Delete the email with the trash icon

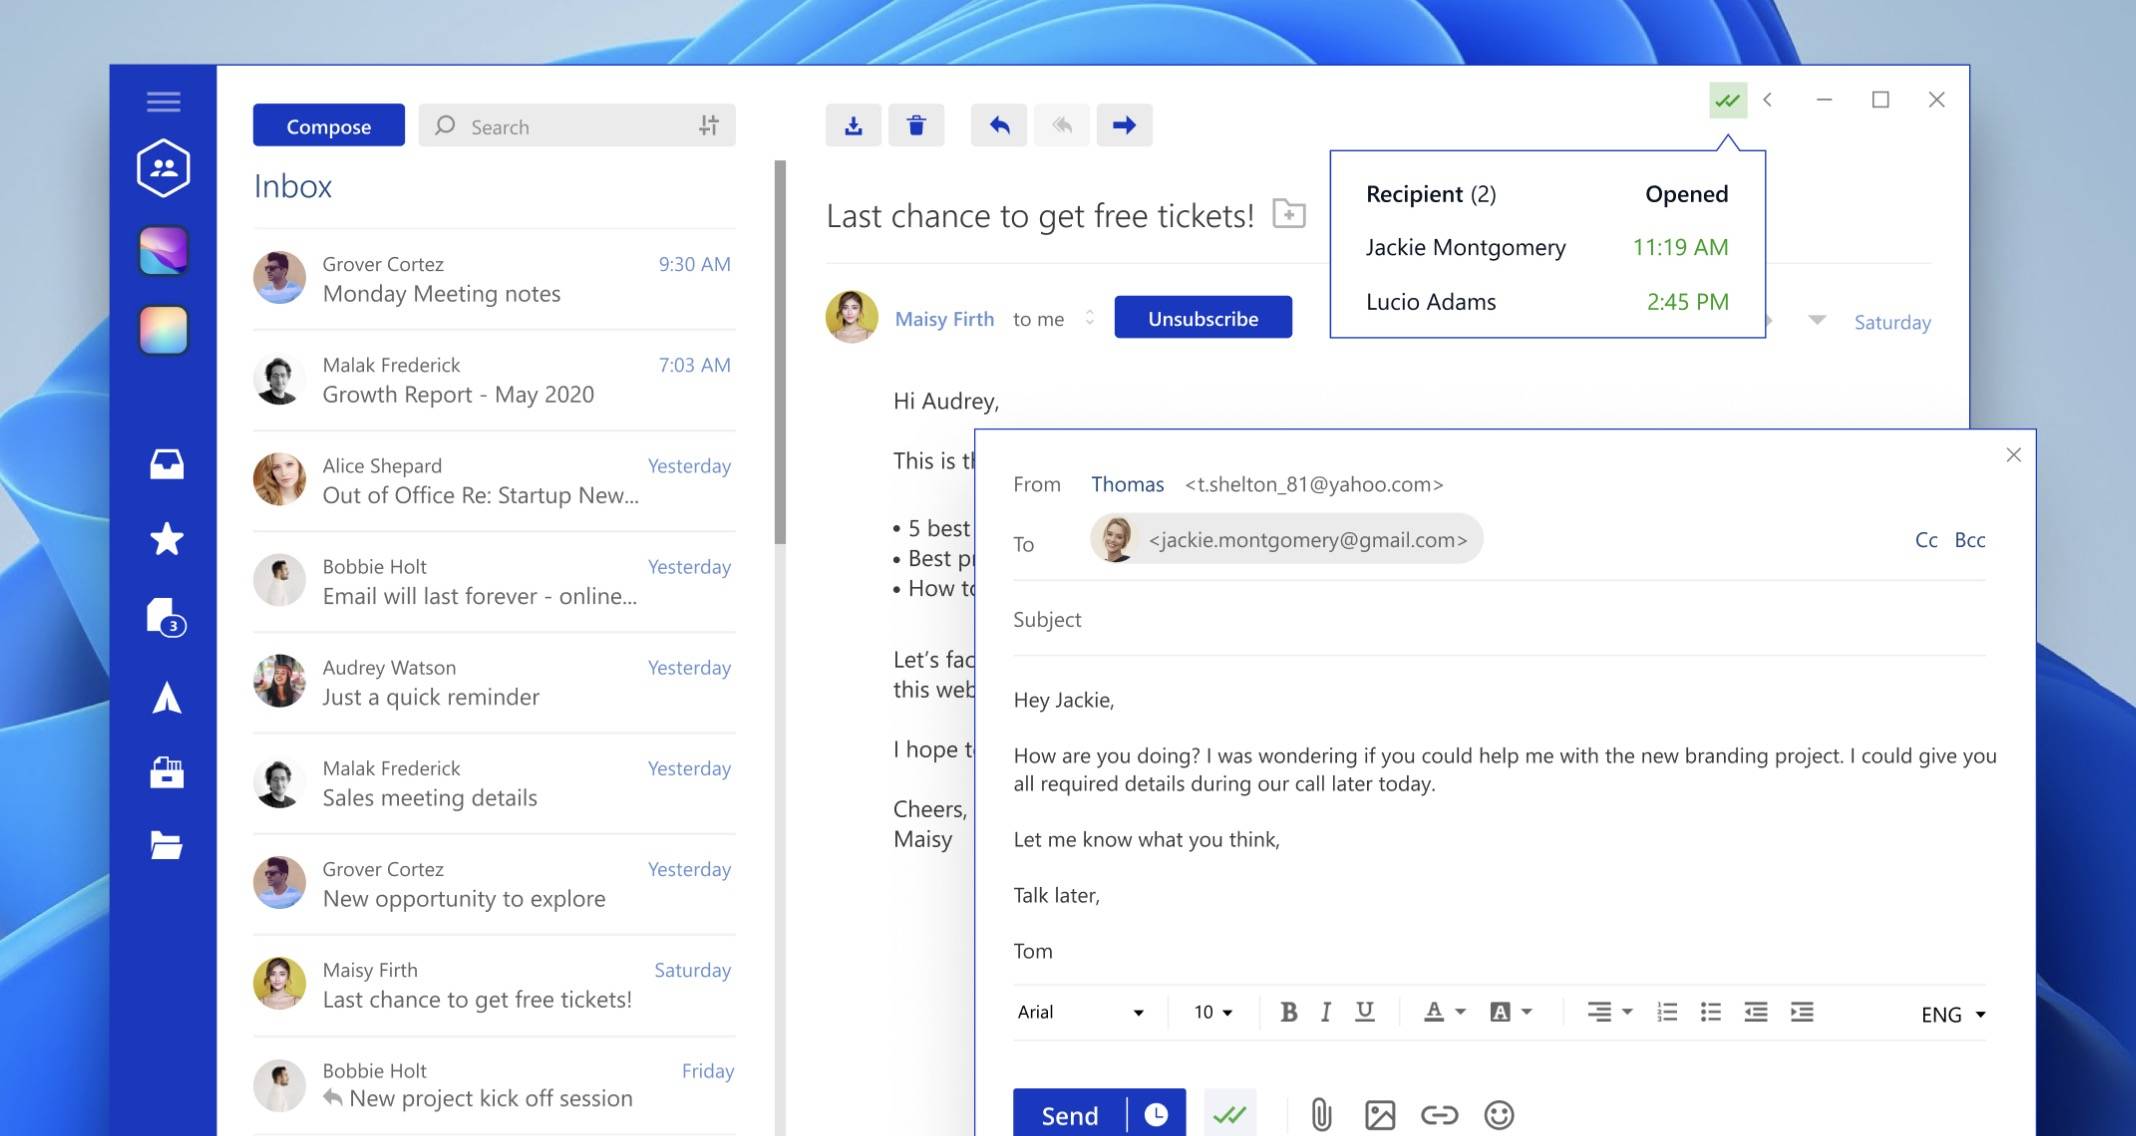pos(916,126)
